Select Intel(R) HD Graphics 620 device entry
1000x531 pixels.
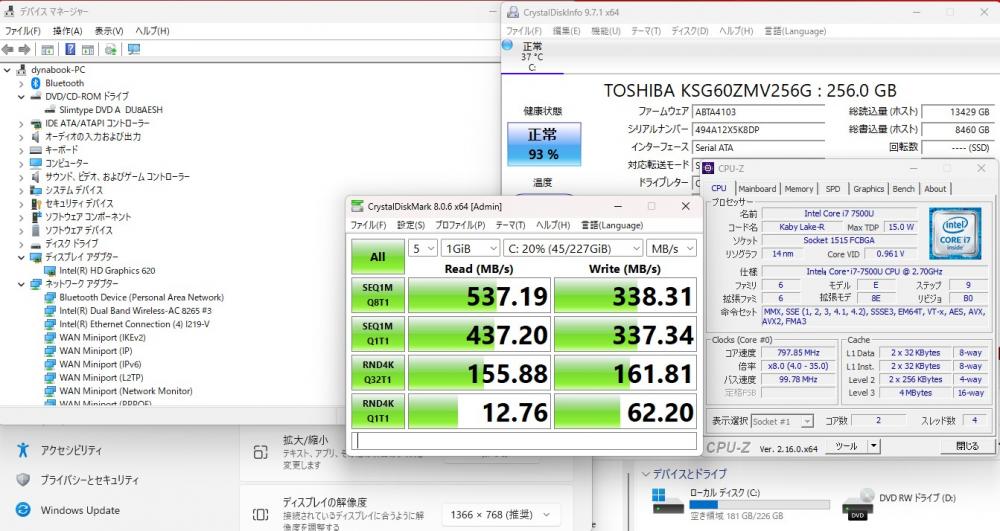(x=107, y=270)
